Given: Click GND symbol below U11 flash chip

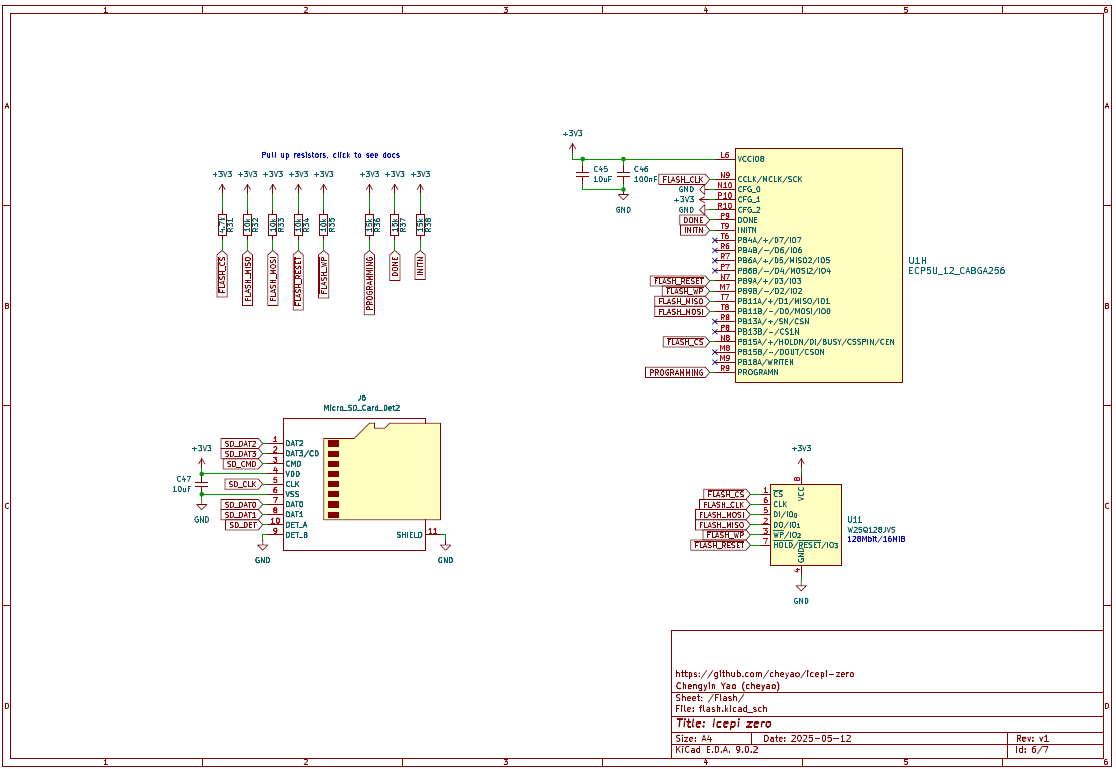Looking at the screenshot, I should click(x=801, y=589).
